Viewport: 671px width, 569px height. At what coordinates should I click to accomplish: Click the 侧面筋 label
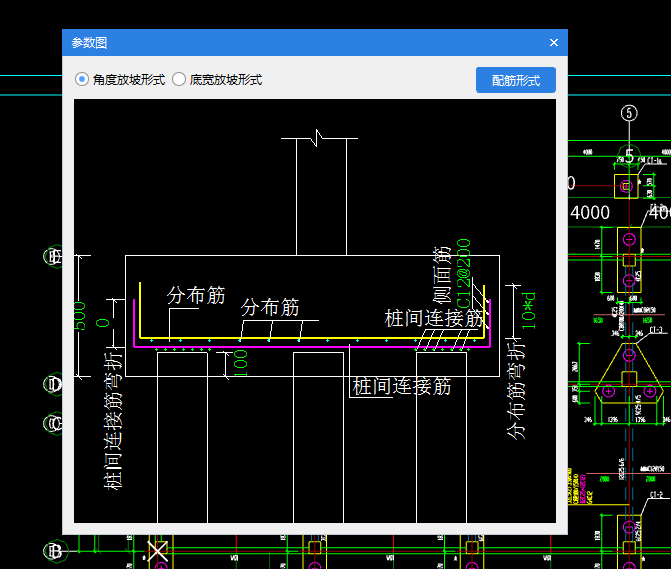click(442, 275)
